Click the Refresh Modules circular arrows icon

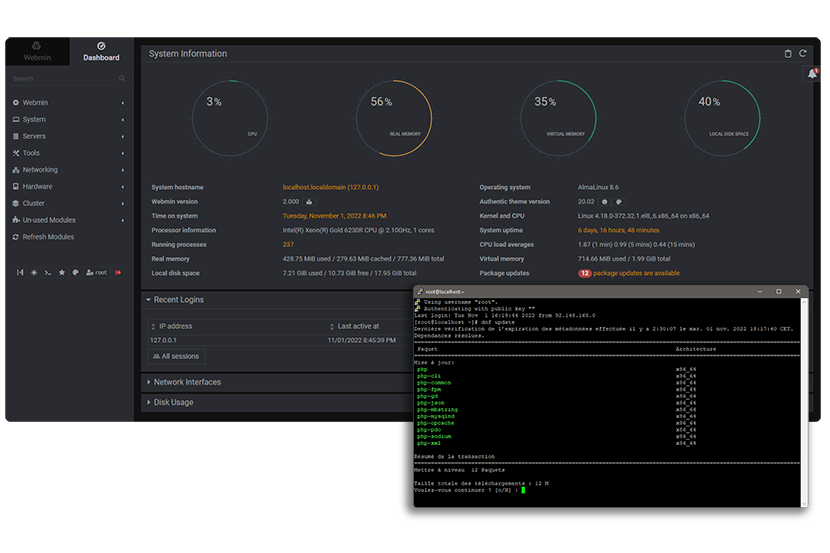[x=16, y=237]
